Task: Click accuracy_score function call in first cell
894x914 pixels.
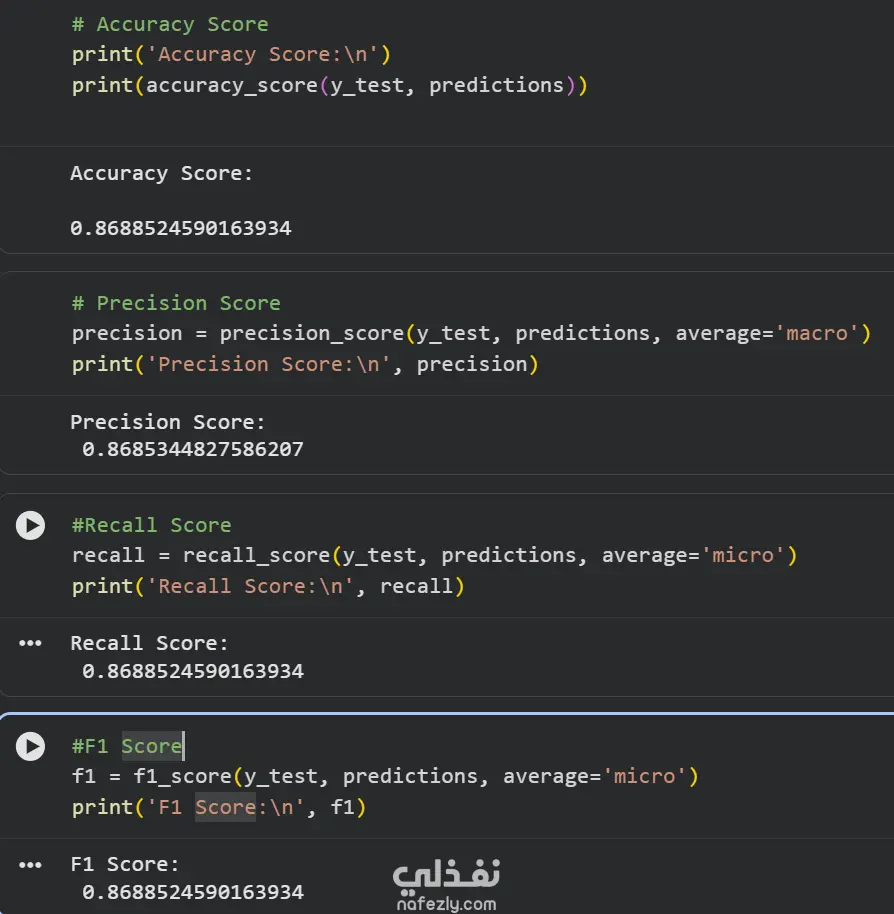Action: (232, 85)
